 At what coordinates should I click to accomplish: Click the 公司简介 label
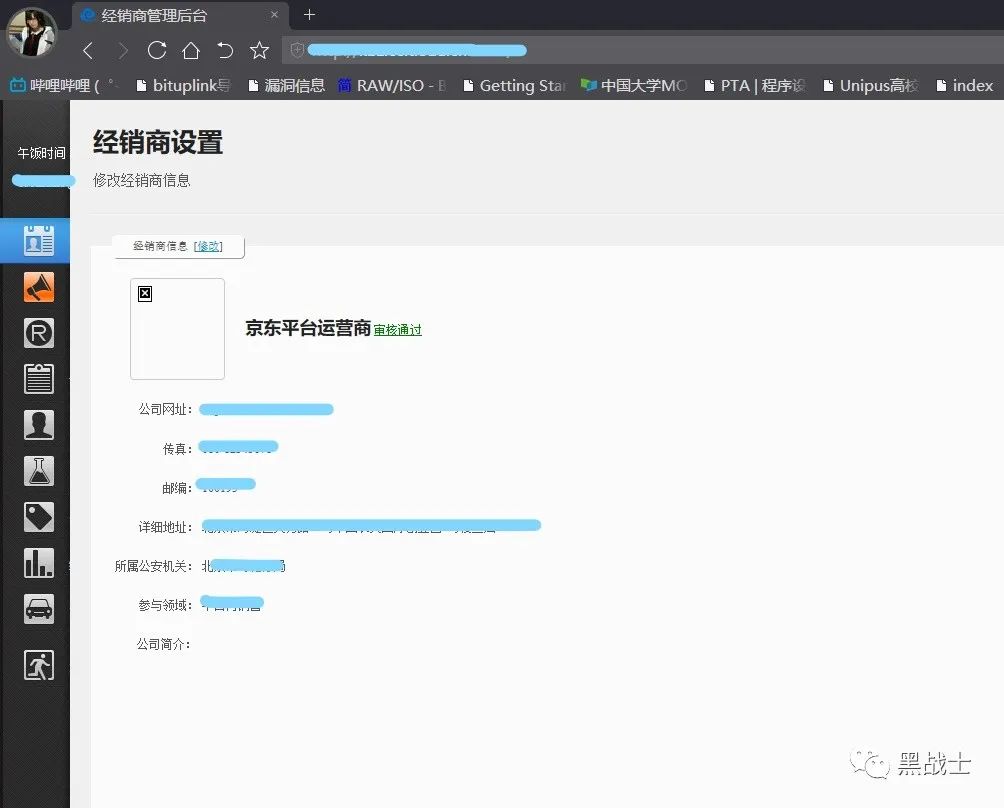(x=164, y=644)
